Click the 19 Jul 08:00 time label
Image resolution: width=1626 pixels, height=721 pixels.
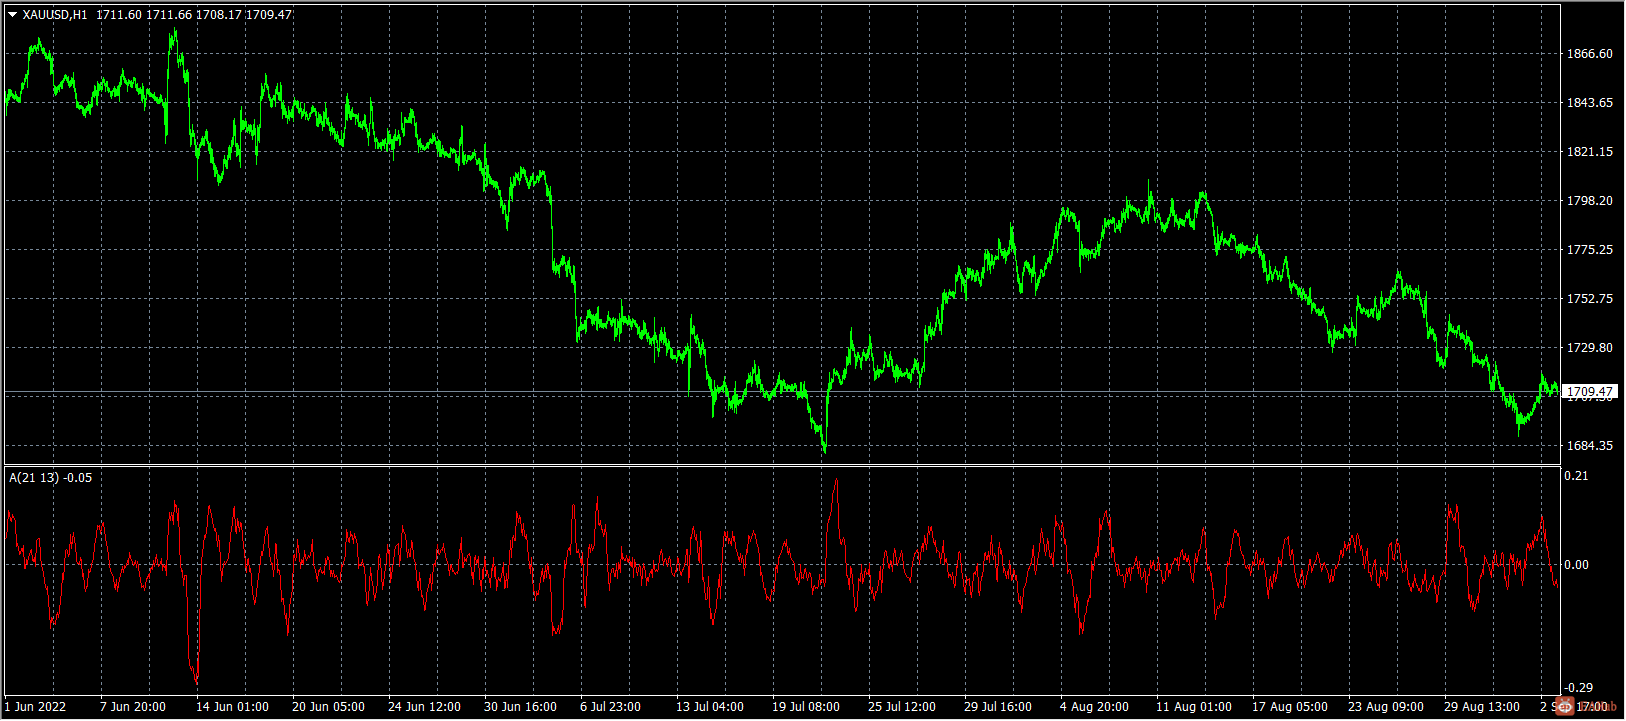[x=806, y=707]
